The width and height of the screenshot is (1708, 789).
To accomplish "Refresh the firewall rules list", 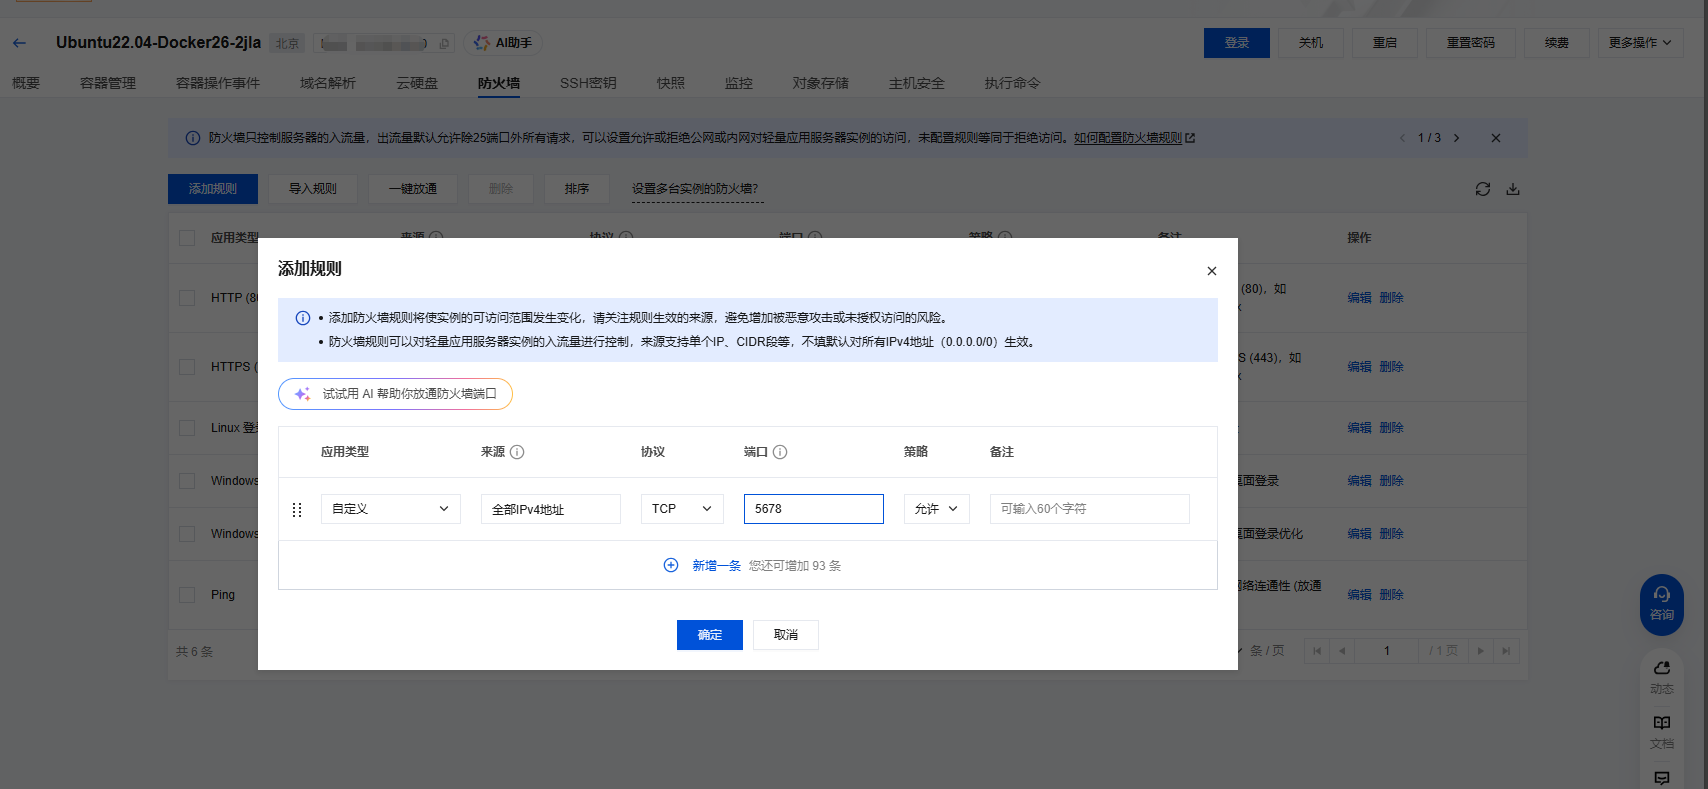I will click(1483, 189).
